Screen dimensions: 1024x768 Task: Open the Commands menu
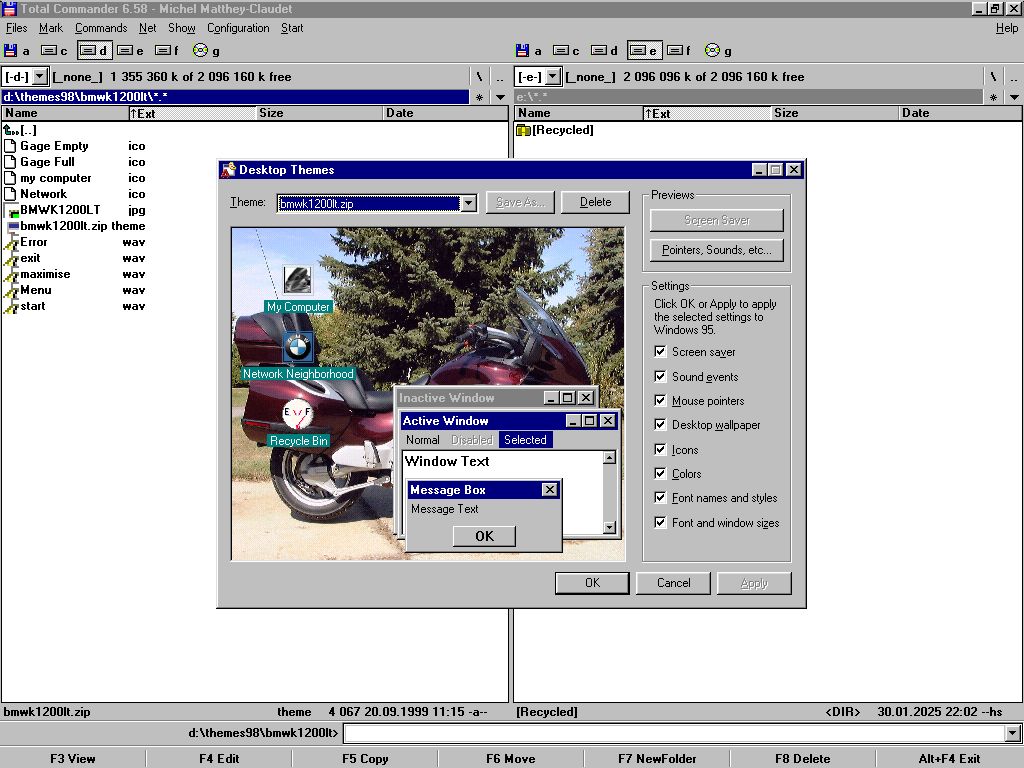[101, 28]
